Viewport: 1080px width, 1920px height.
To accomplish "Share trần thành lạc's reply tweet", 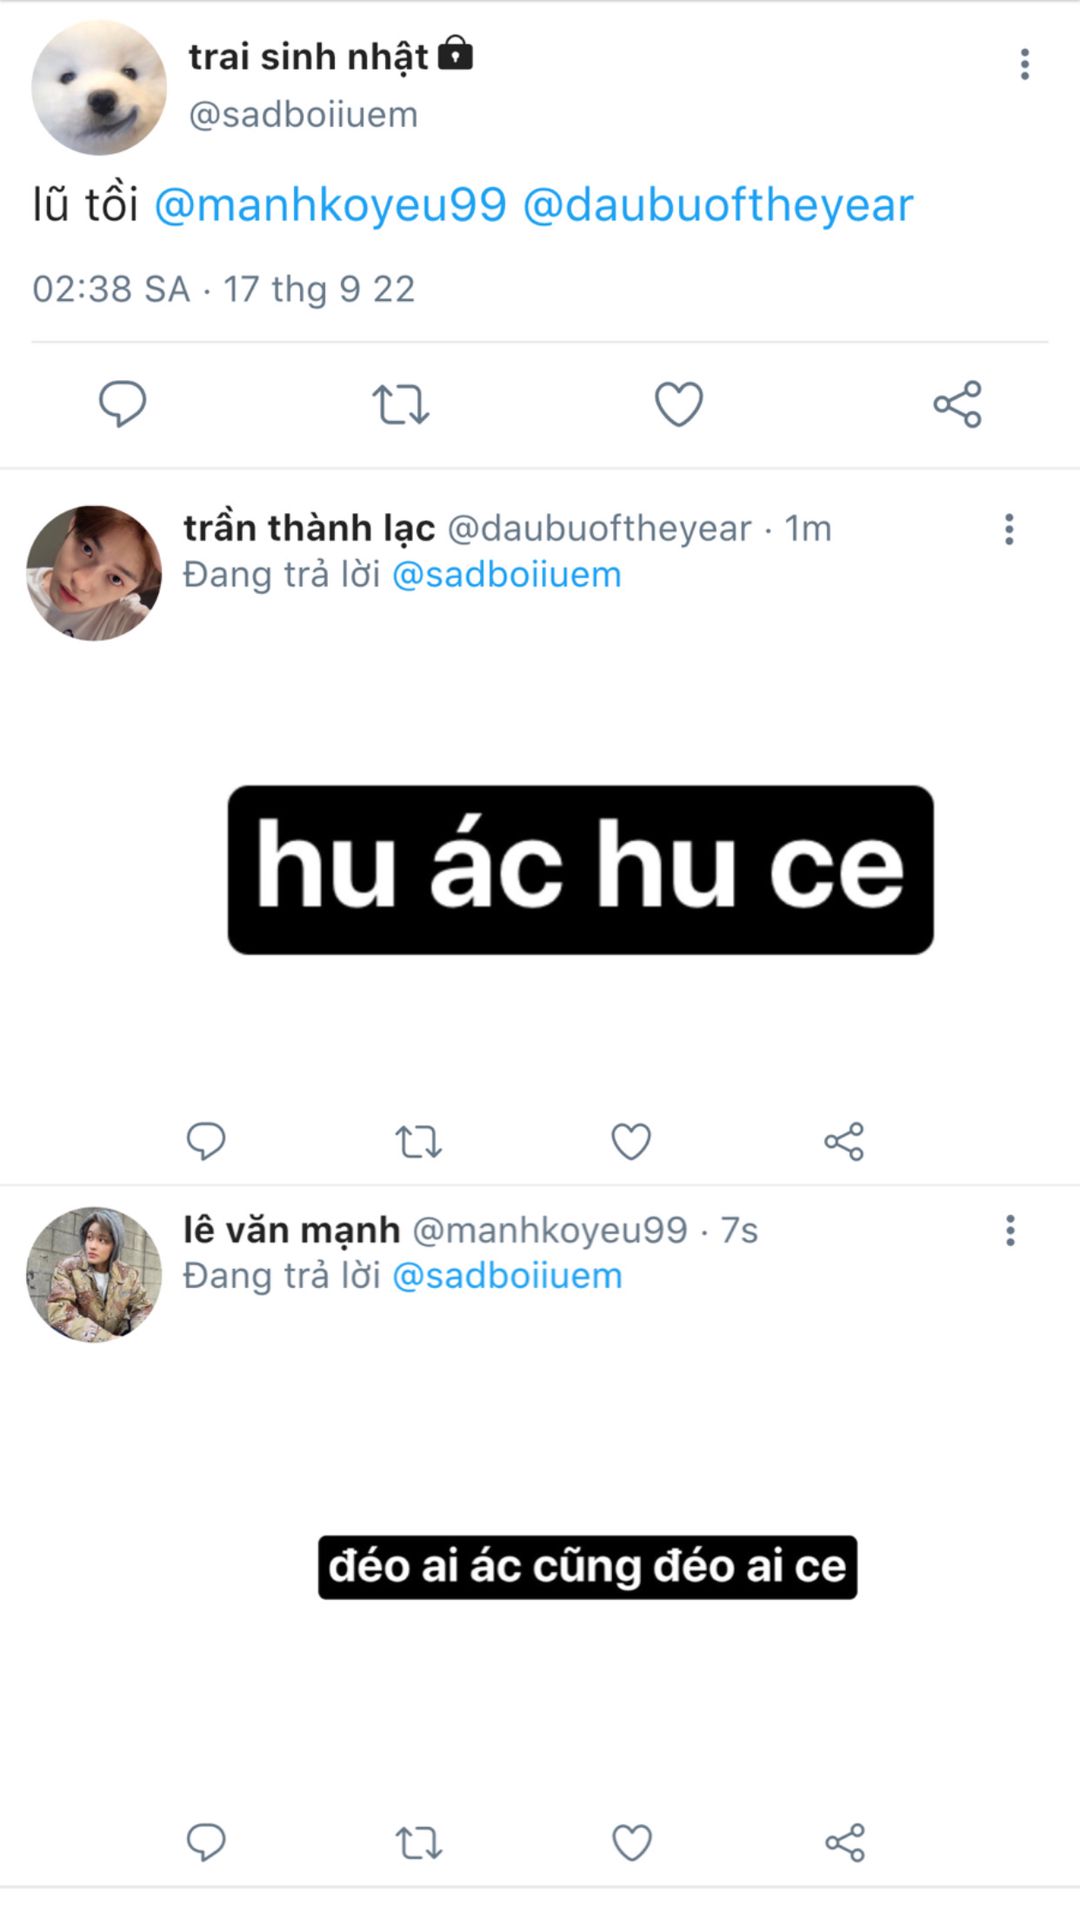I will [844, 1141].
